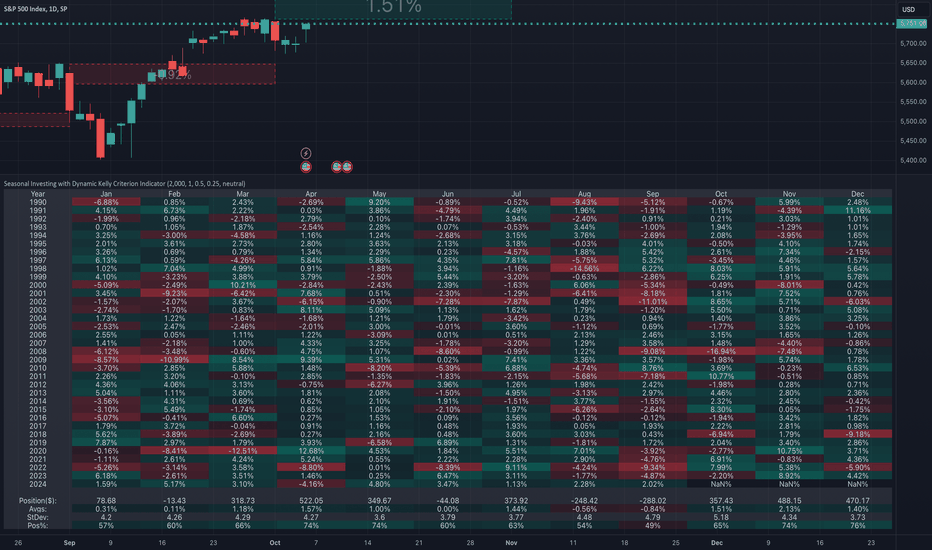932x550 pixels.
Task: Click the -12.51% cell for Mar 2020
Action: (243, 451)
